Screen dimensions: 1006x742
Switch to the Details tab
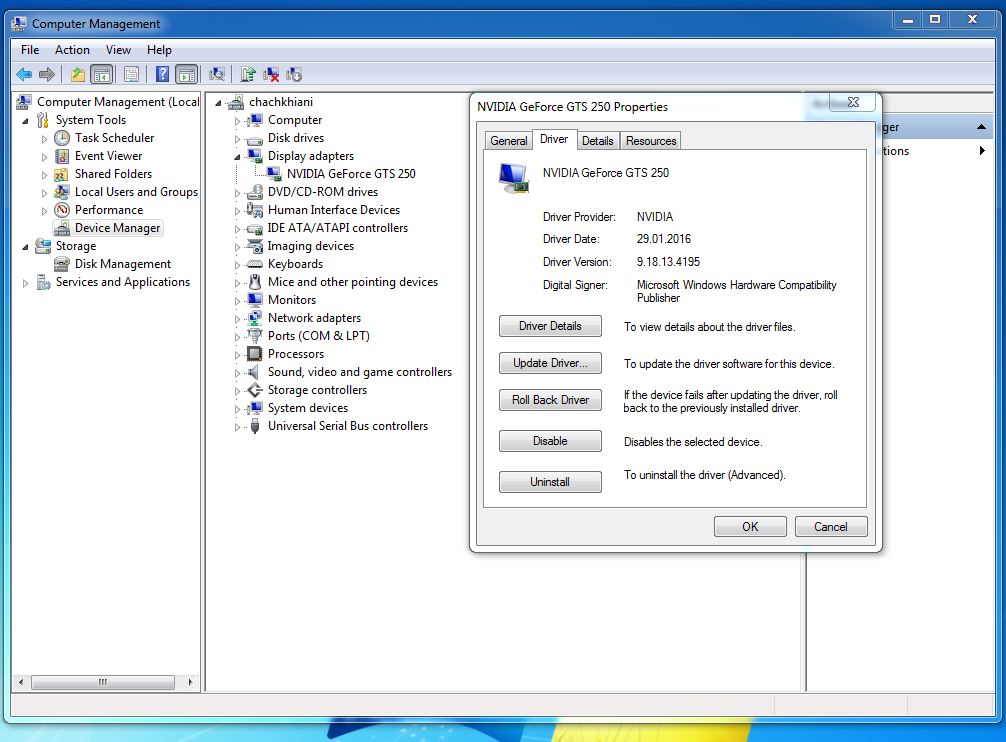point(597,141)
